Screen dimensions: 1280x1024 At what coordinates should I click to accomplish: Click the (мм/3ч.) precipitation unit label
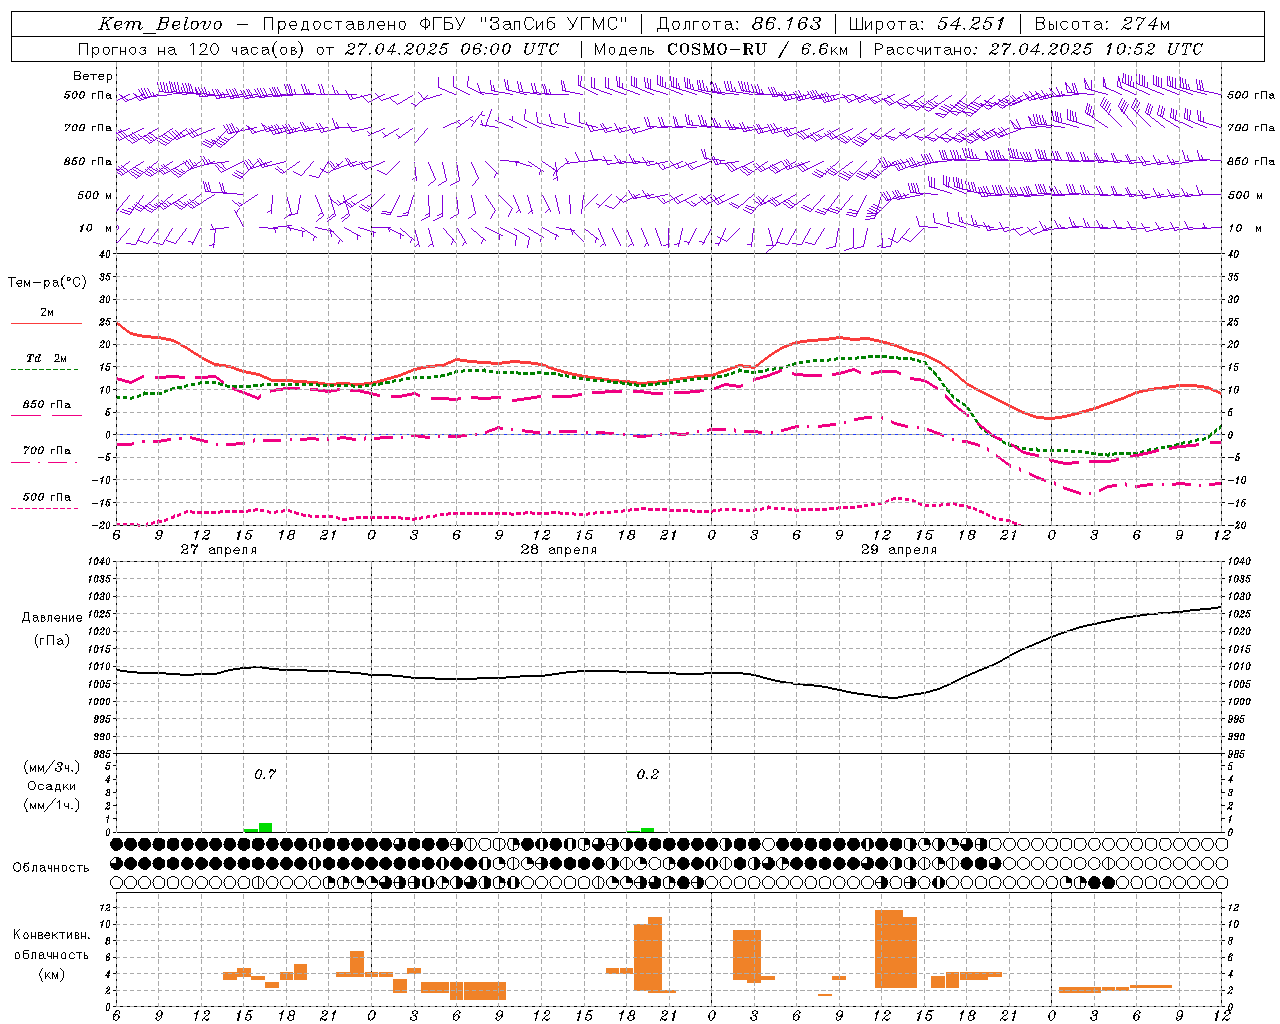pos(52,768)
